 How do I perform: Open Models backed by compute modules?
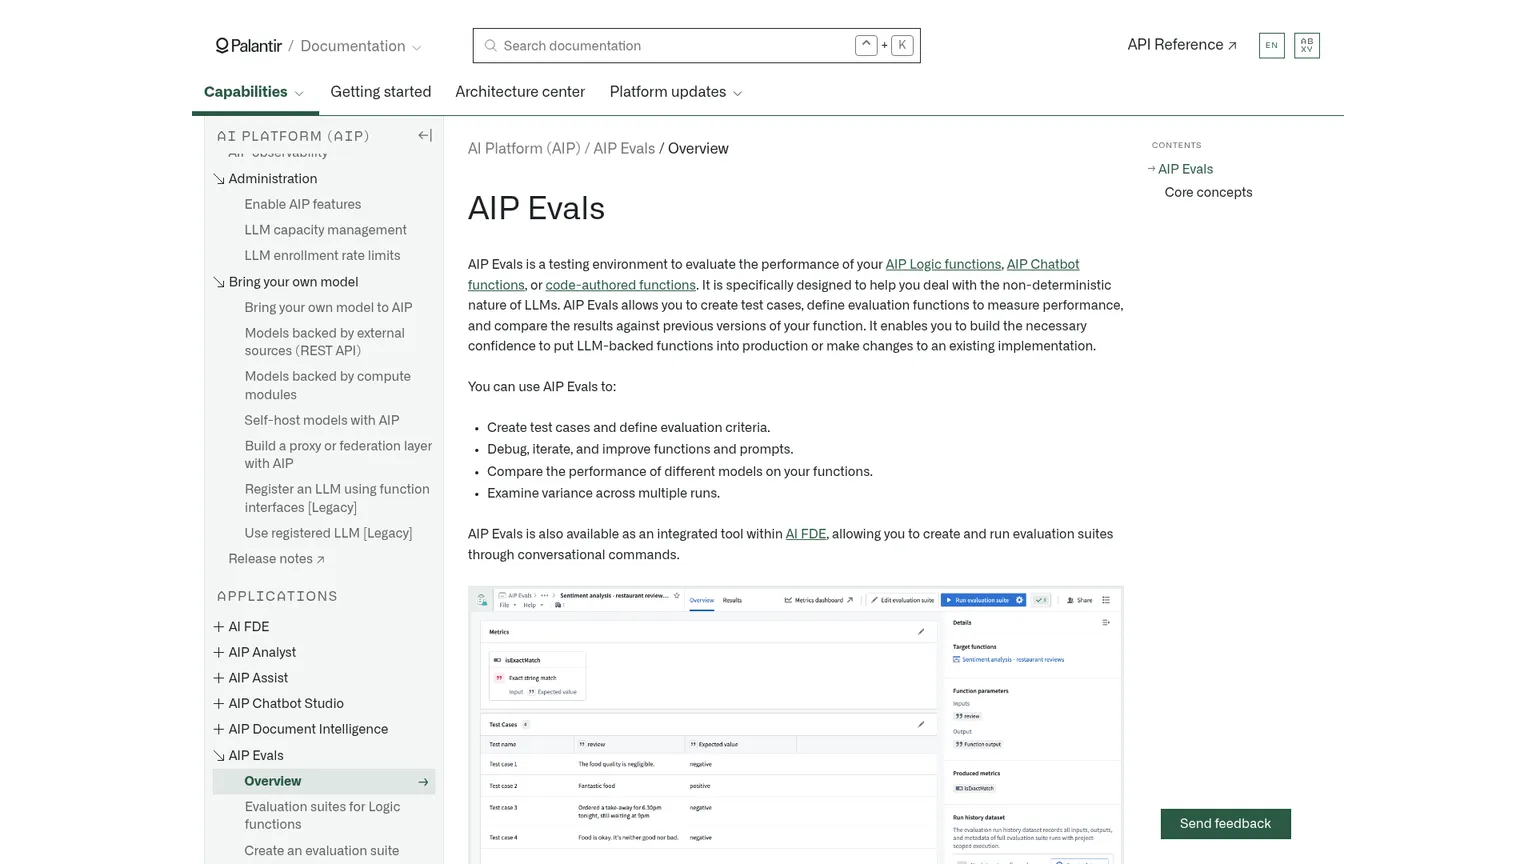click(x=328, y=386)
